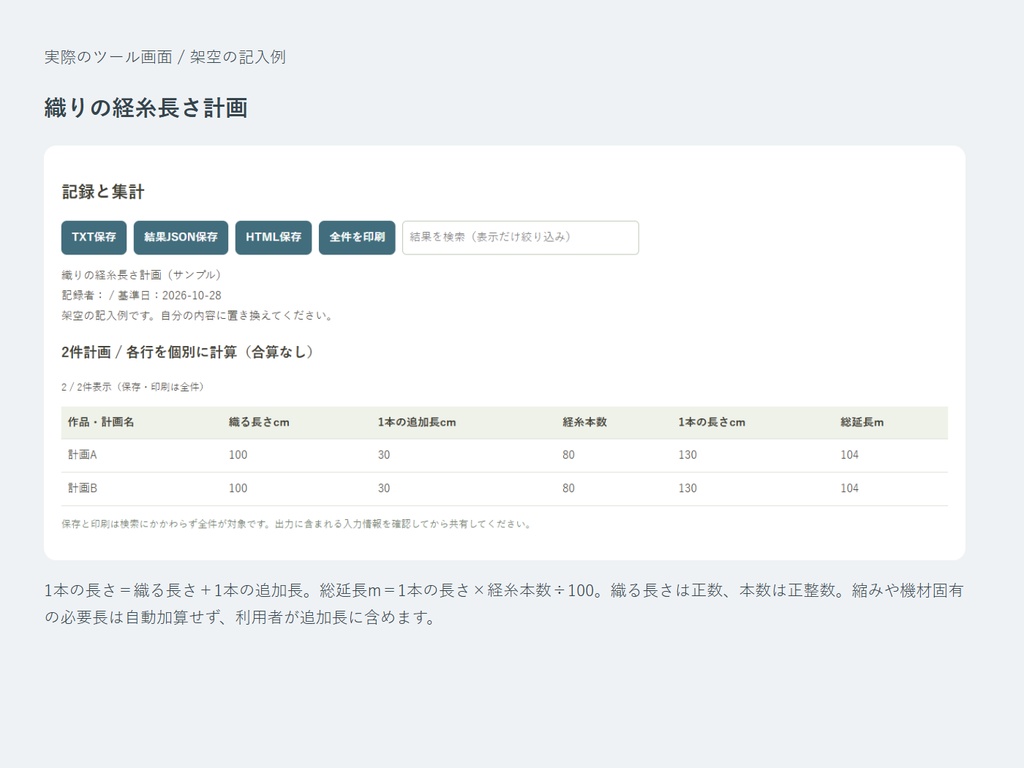Select the 計画B row name cell
The height and width of the screenshot is (768, 1024).
pyautogui.click(x=82, y=488)
